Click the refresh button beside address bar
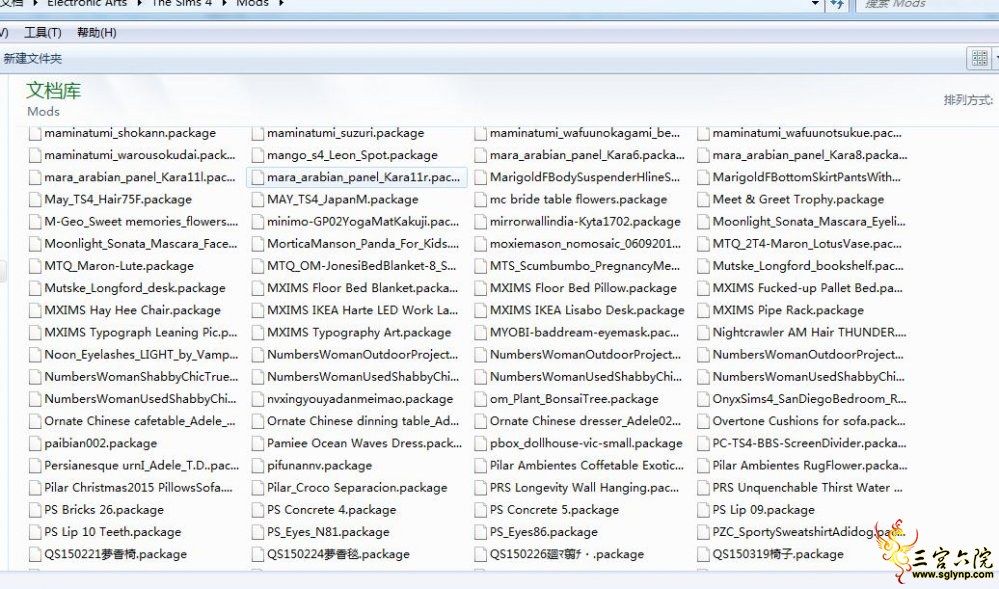 837,4
